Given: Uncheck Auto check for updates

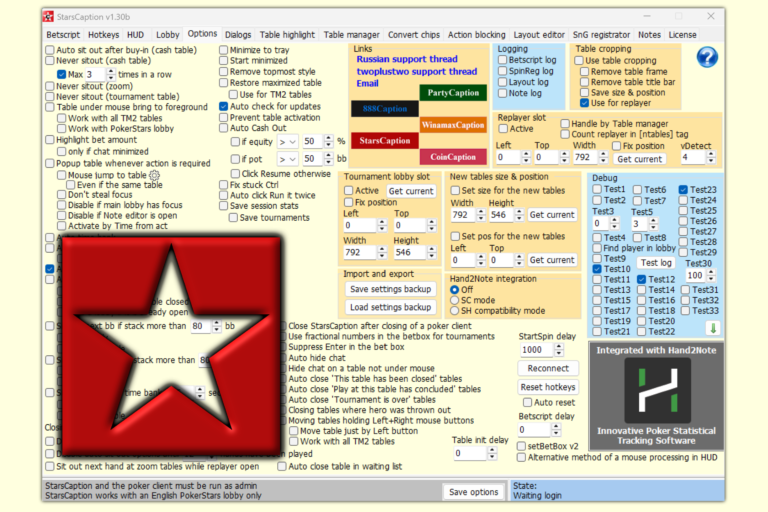Looking at the screenshot, I should click(x=223, y=106).
